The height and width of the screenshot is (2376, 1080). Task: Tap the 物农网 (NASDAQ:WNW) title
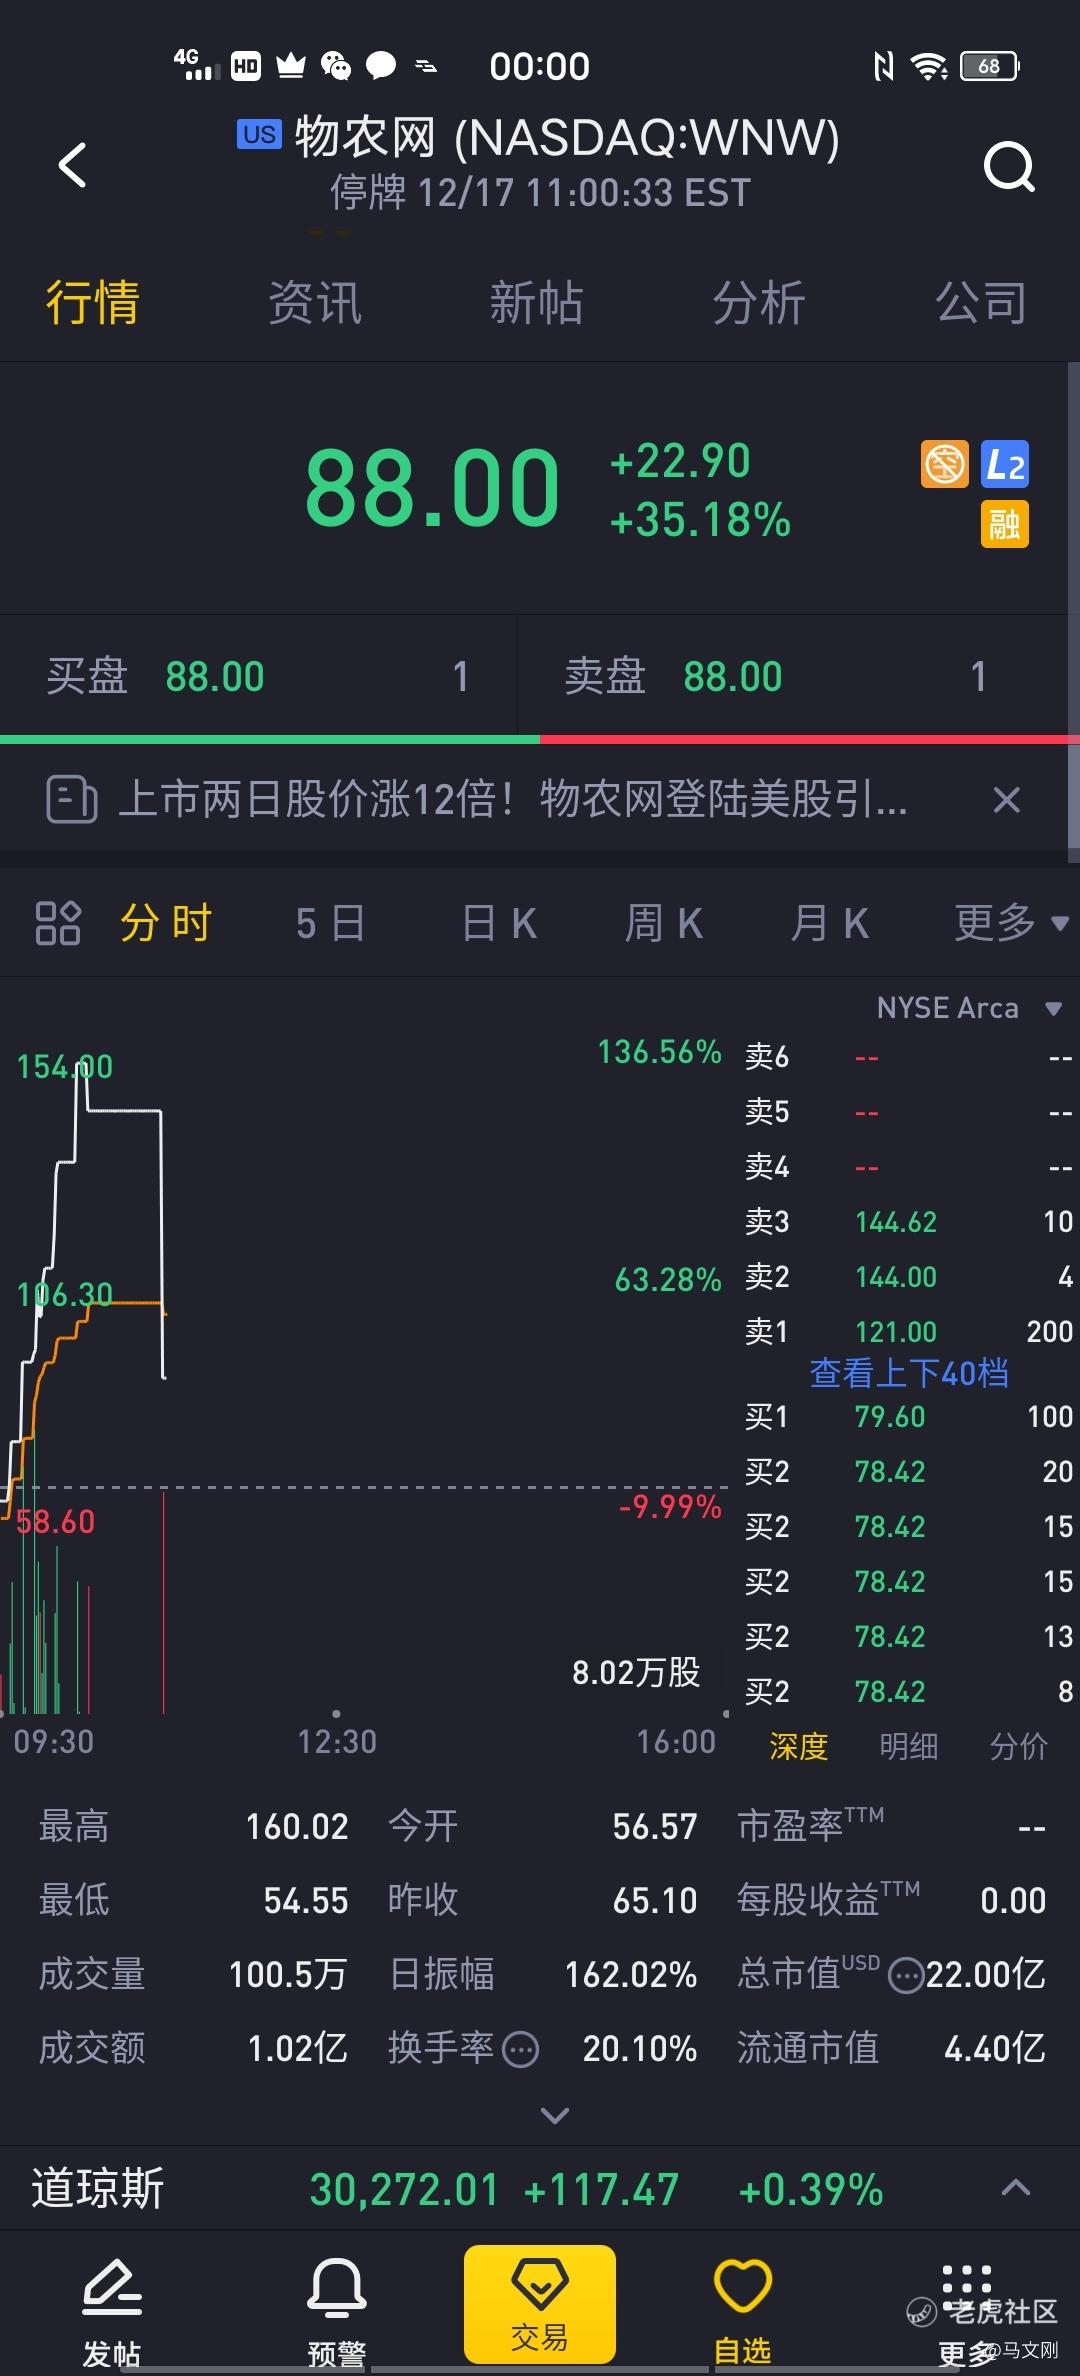(x=566, y=137)
